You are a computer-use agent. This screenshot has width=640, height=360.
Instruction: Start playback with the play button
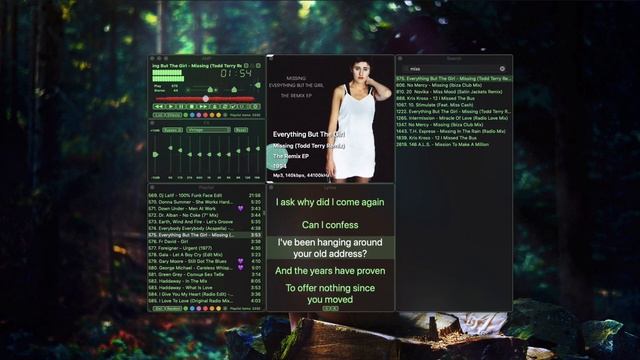point(171,107)
